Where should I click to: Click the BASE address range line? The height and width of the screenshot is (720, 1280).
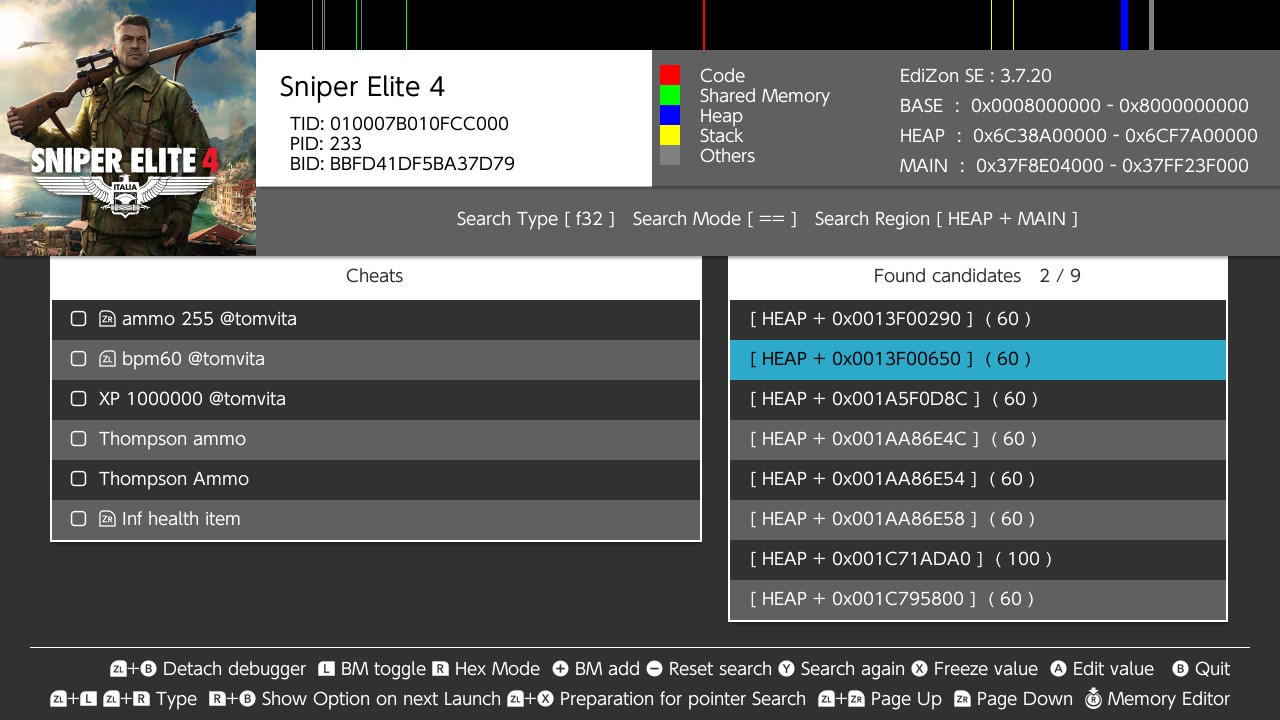click(1074, 106)
